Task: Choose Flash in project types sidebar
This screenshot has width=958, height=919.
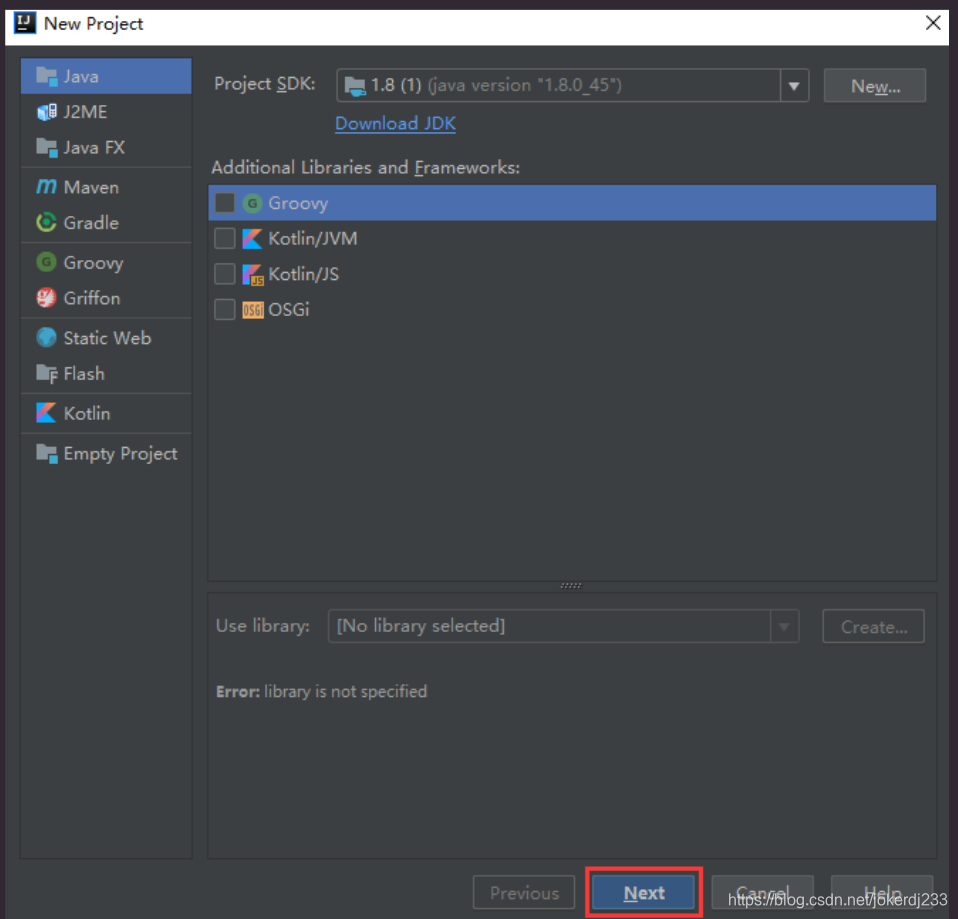Action: pyautogui.click(x=106, y=373)
